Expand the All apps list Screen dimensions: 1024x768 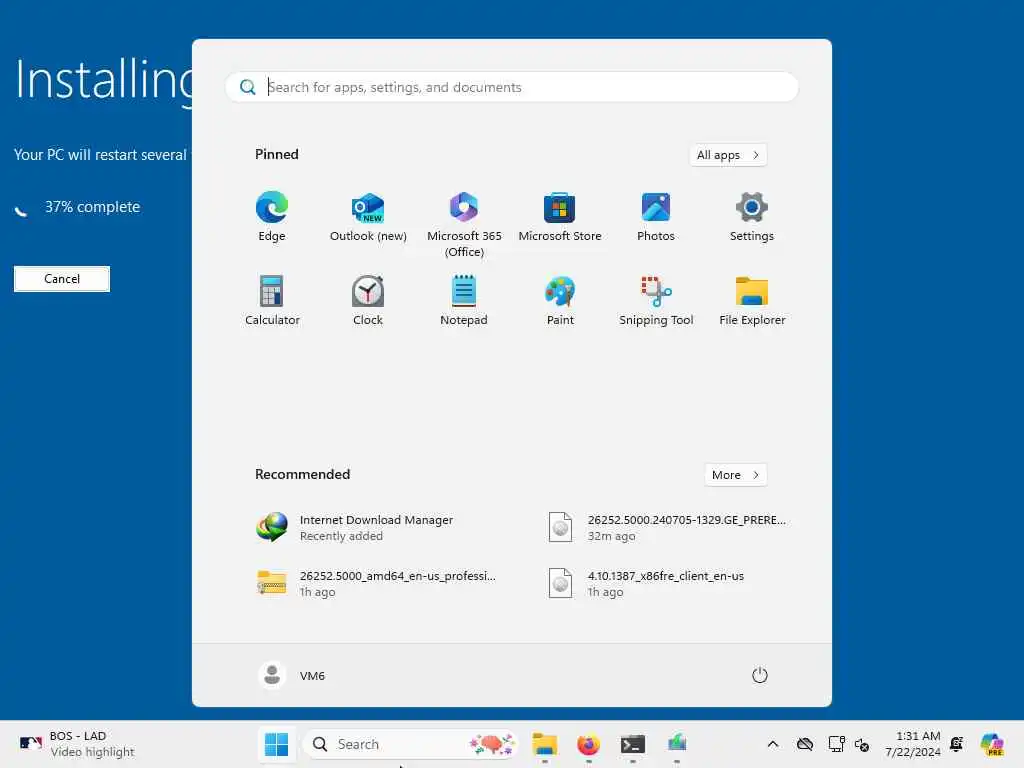pyautogui.click(x=728, y=155)
